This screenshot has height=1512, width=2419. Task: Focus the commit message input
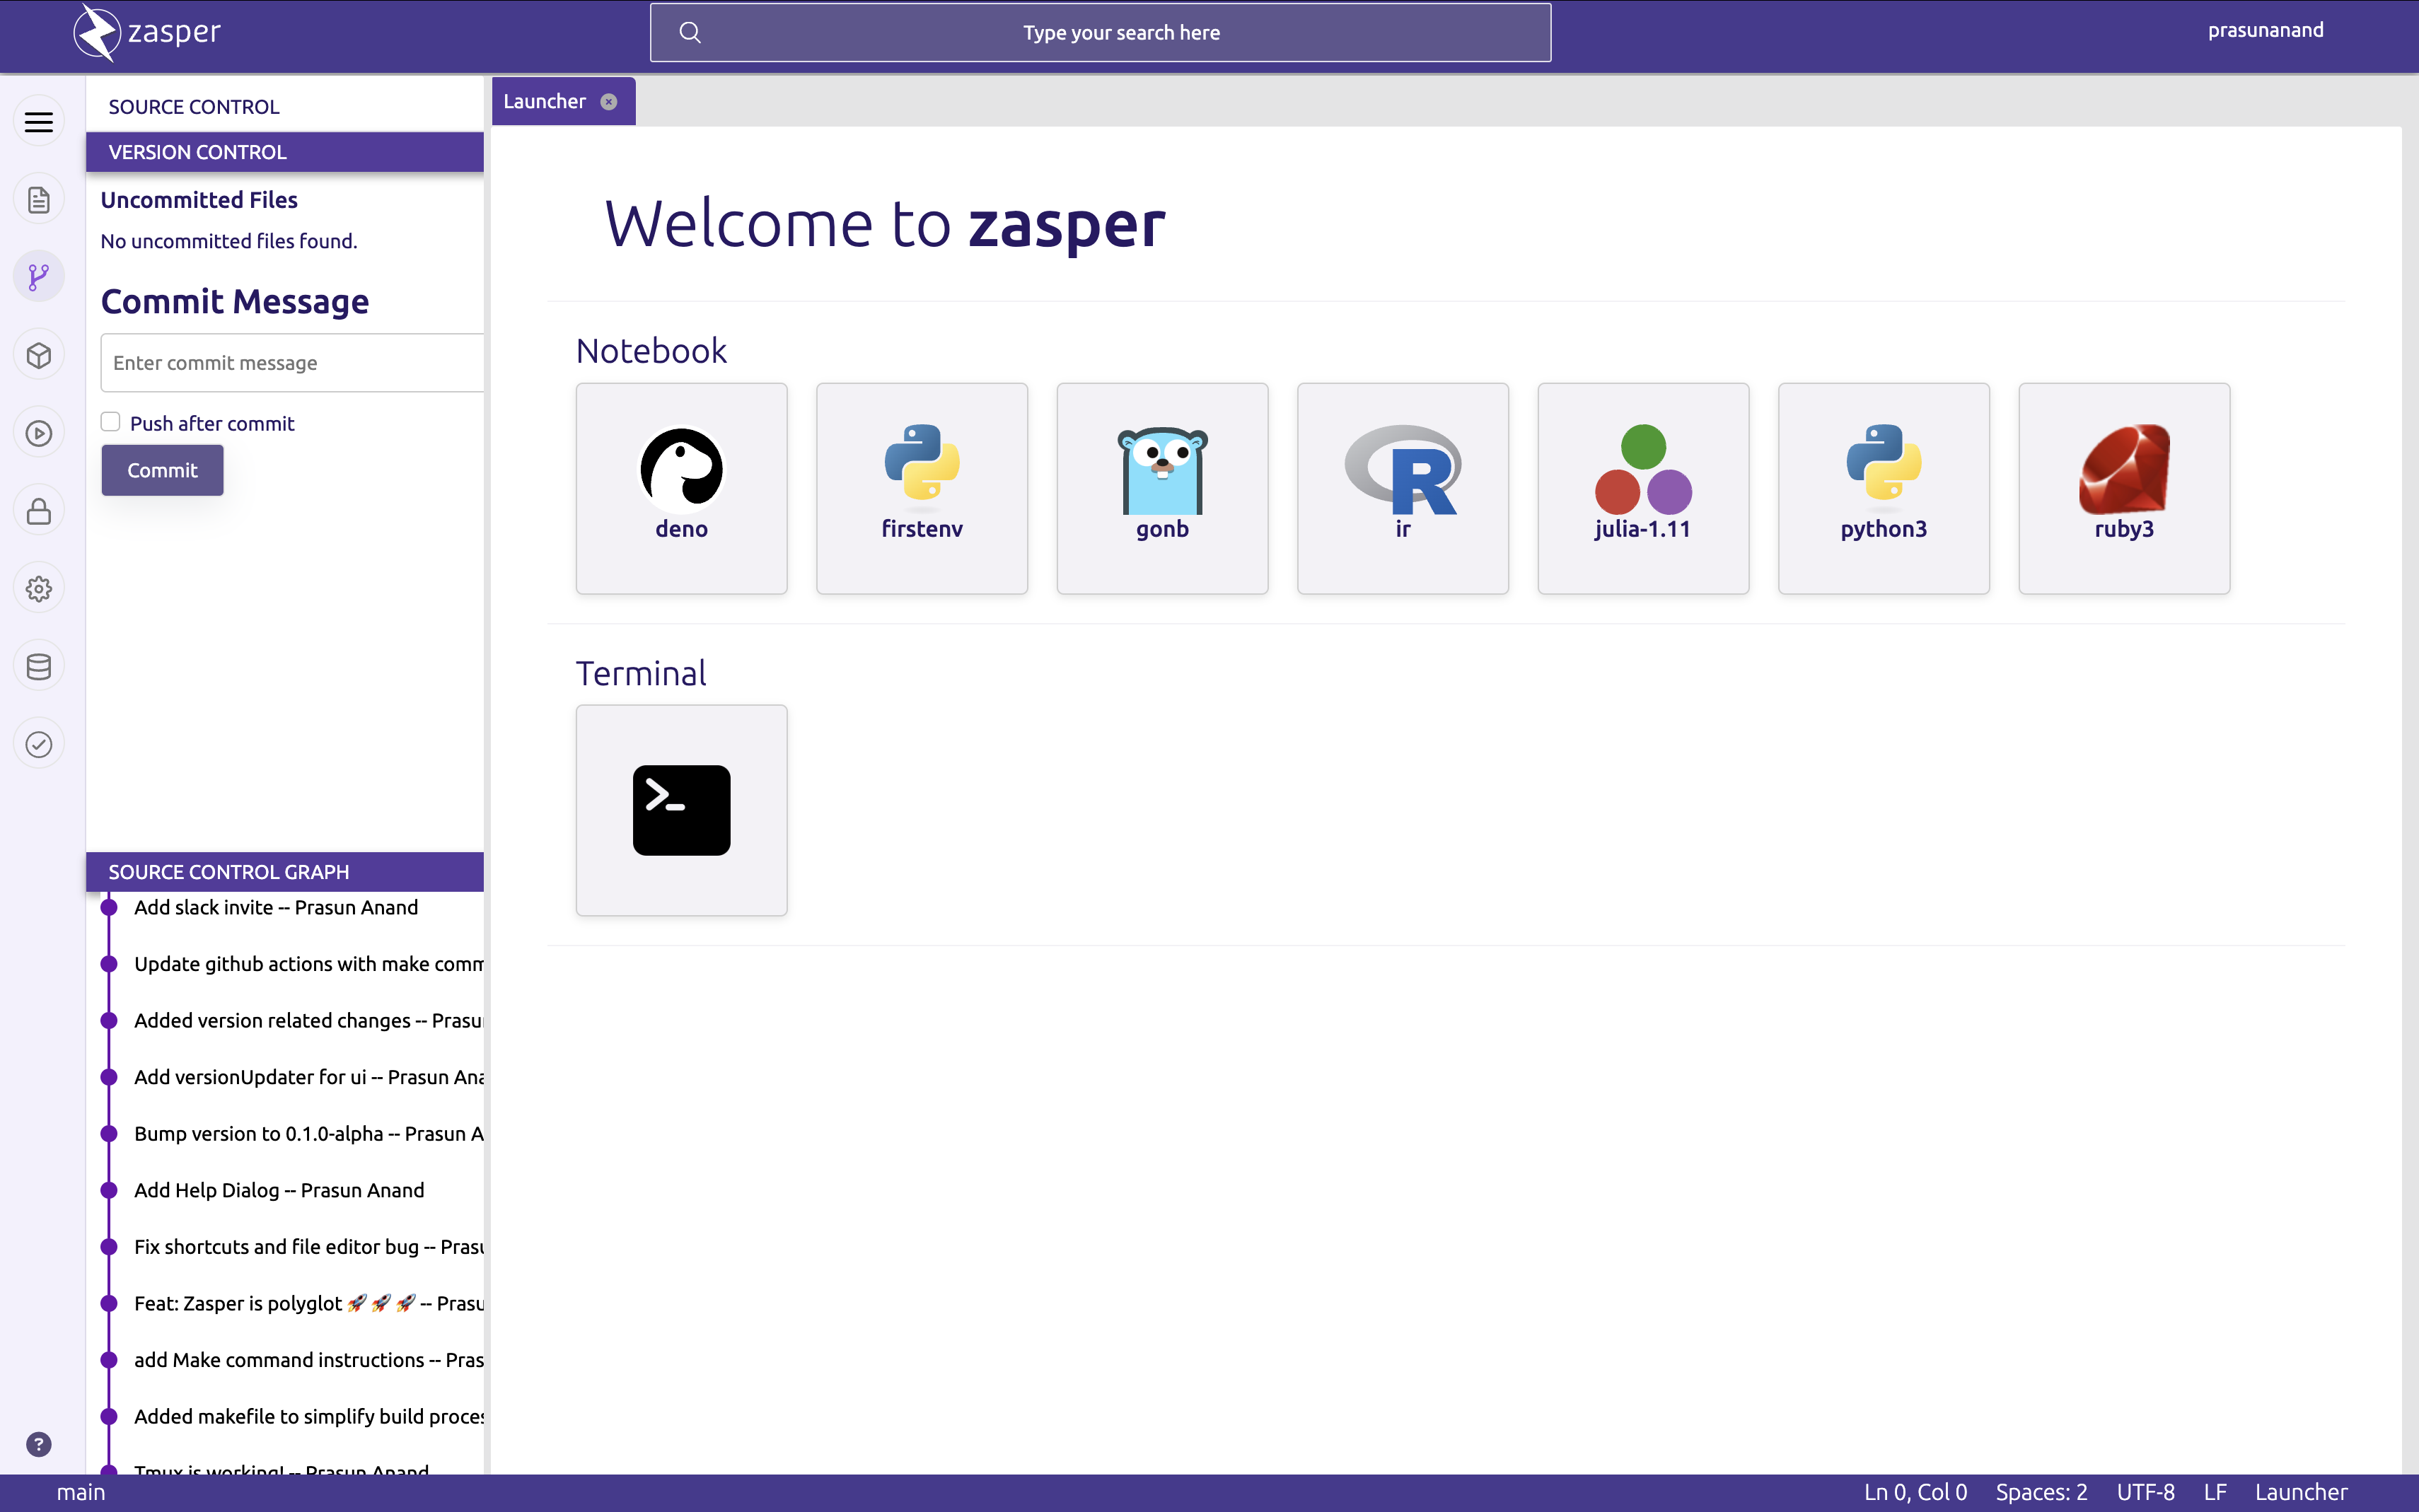pos(292,363)
